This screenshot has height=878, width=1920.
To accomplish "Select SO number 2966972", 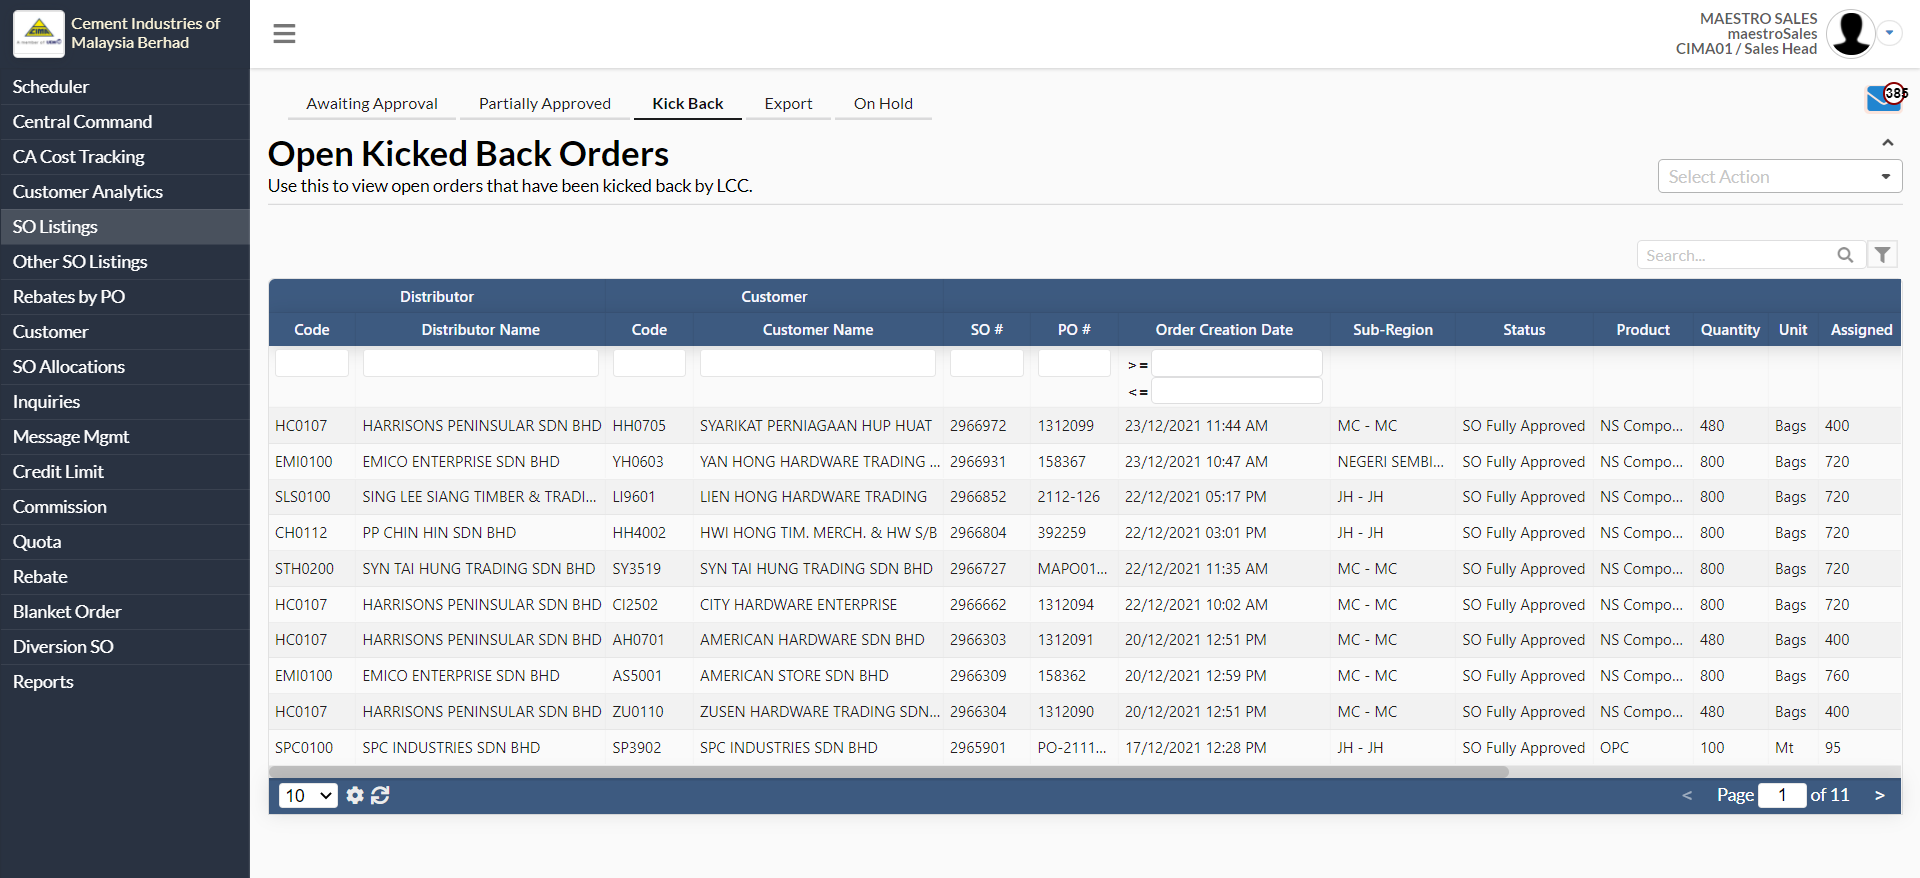I will coord(978,426).
